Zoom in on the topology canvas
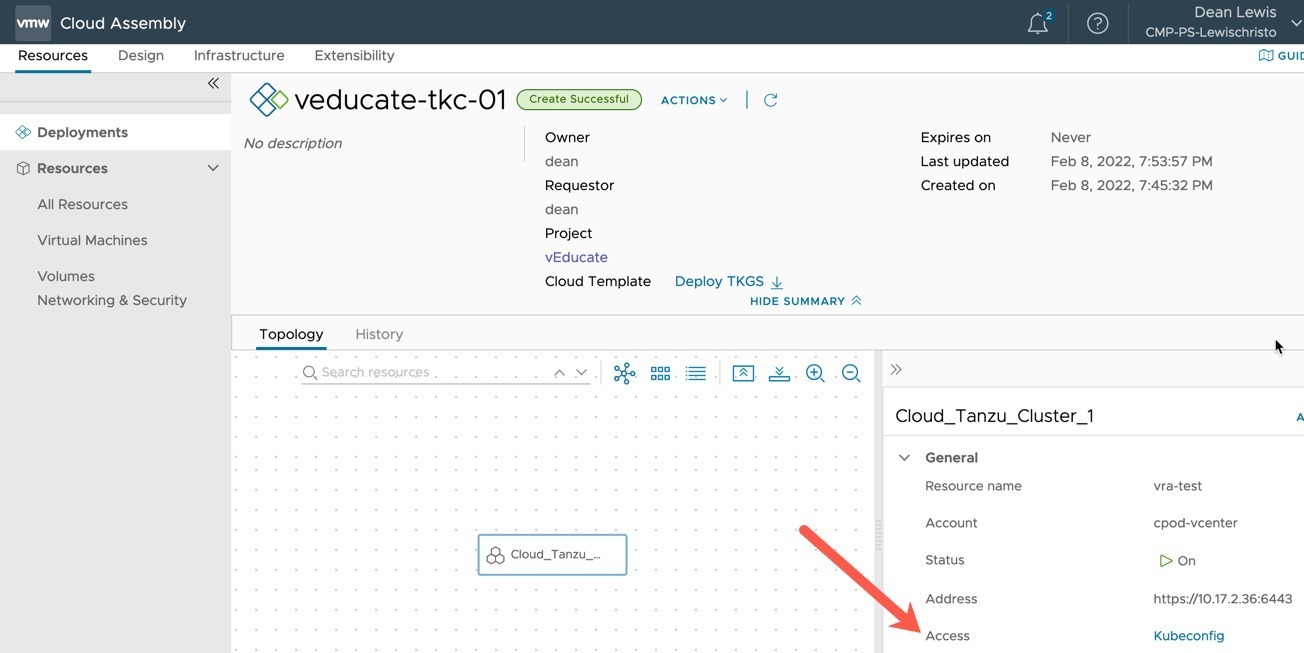This screenshot has height=653, width=1304. (815, 373)
